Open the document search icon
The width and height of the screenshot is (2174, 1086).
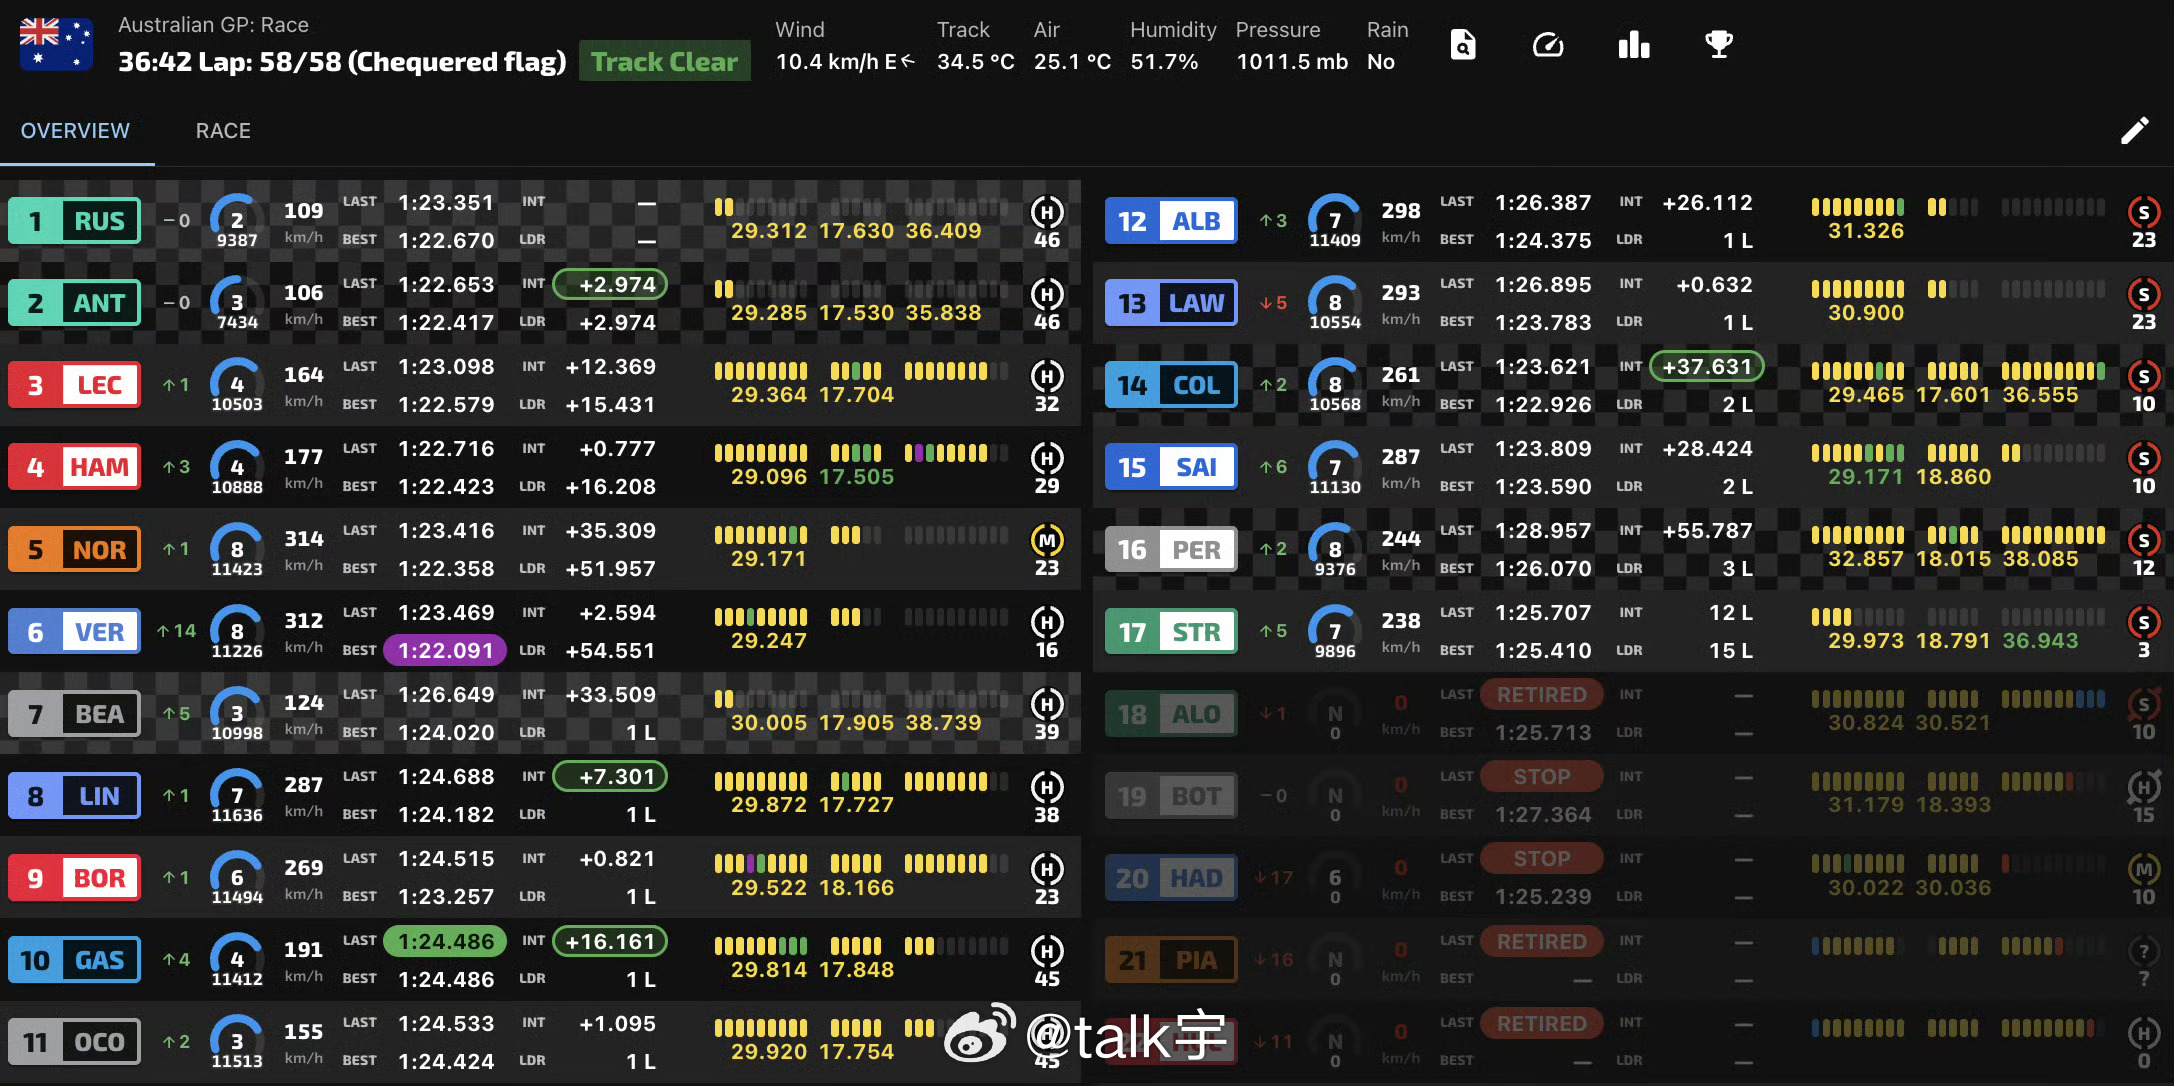pos(1462,45)
